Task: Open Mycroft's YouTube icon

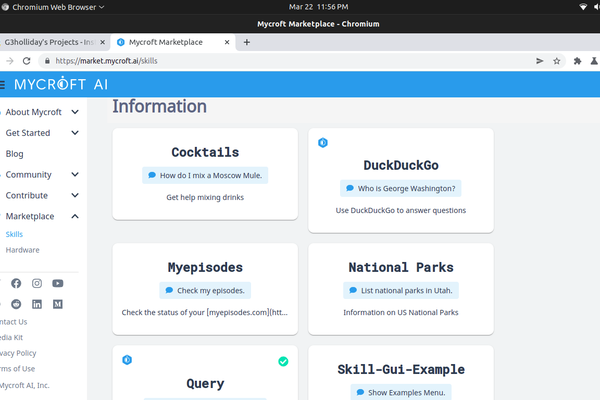Action: 58,283
